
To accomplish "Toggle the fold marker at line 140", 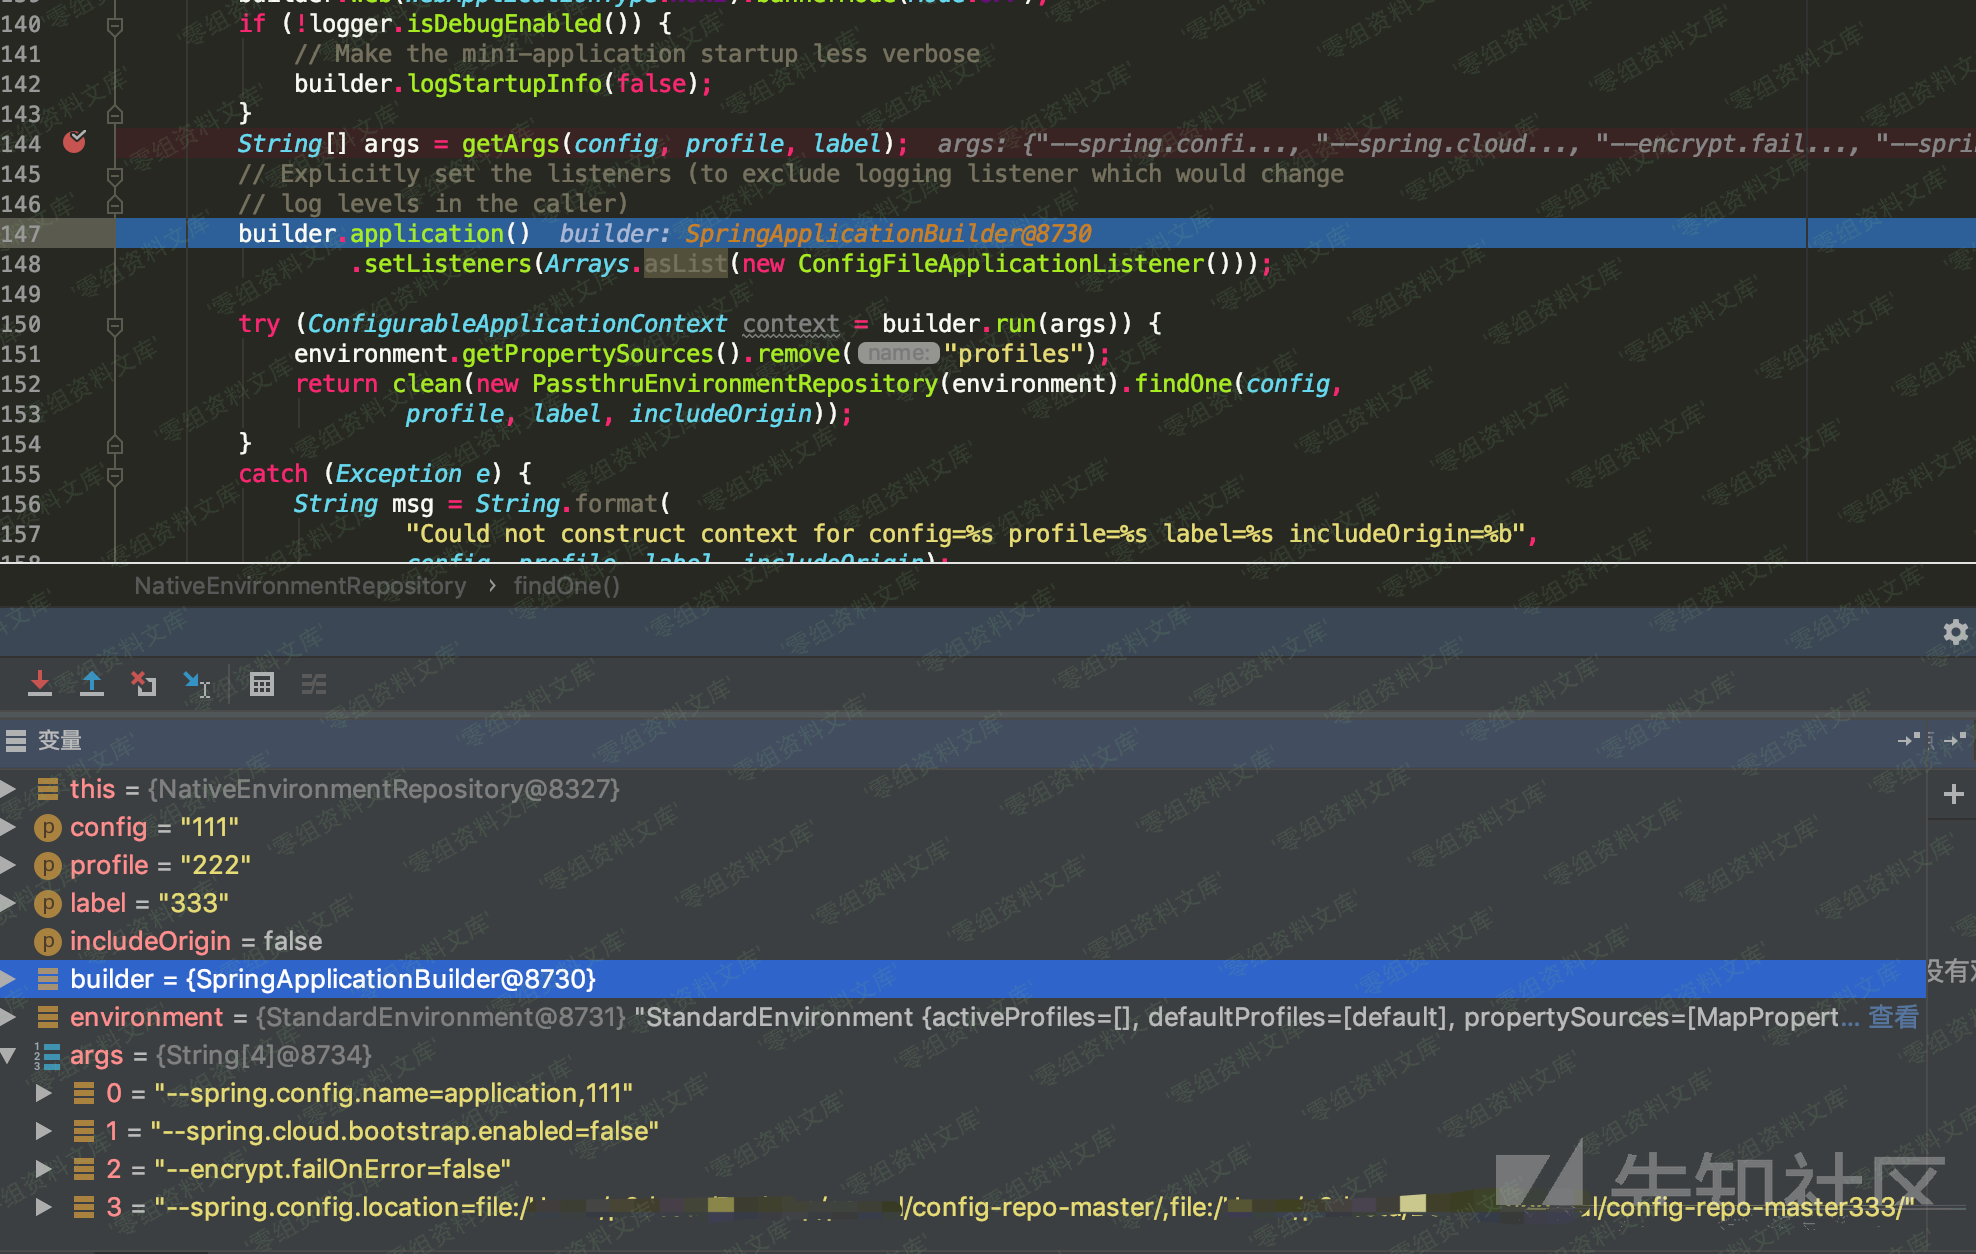I will [115, 24].
